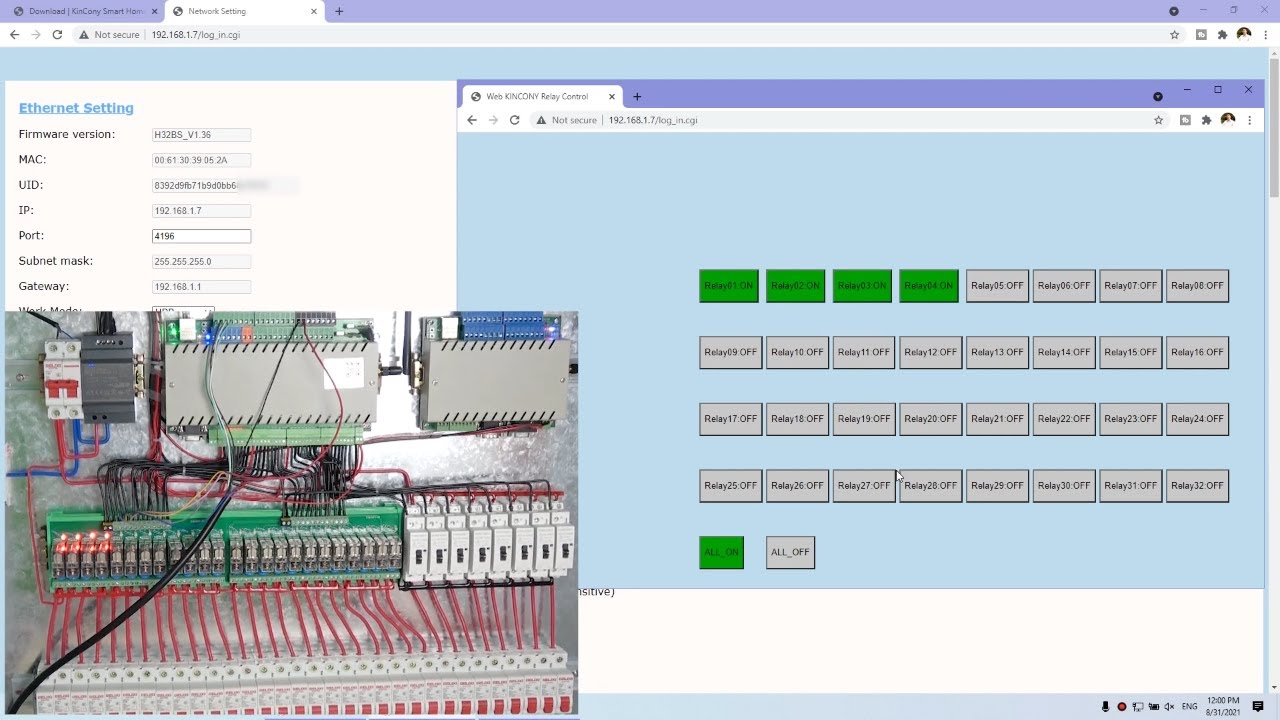1280x720 pixels.
Task: Add new tab in Relay Control window
Action: pyautogui.click(x=637, y=97)
